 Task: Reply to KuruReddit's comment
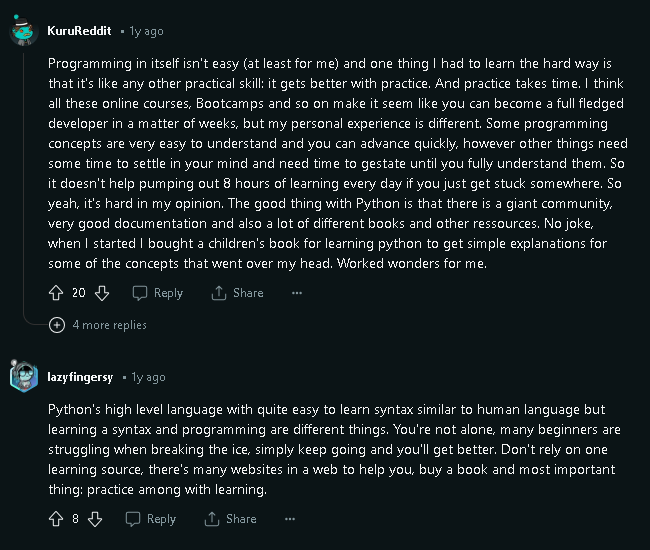[x=158, y=293]
